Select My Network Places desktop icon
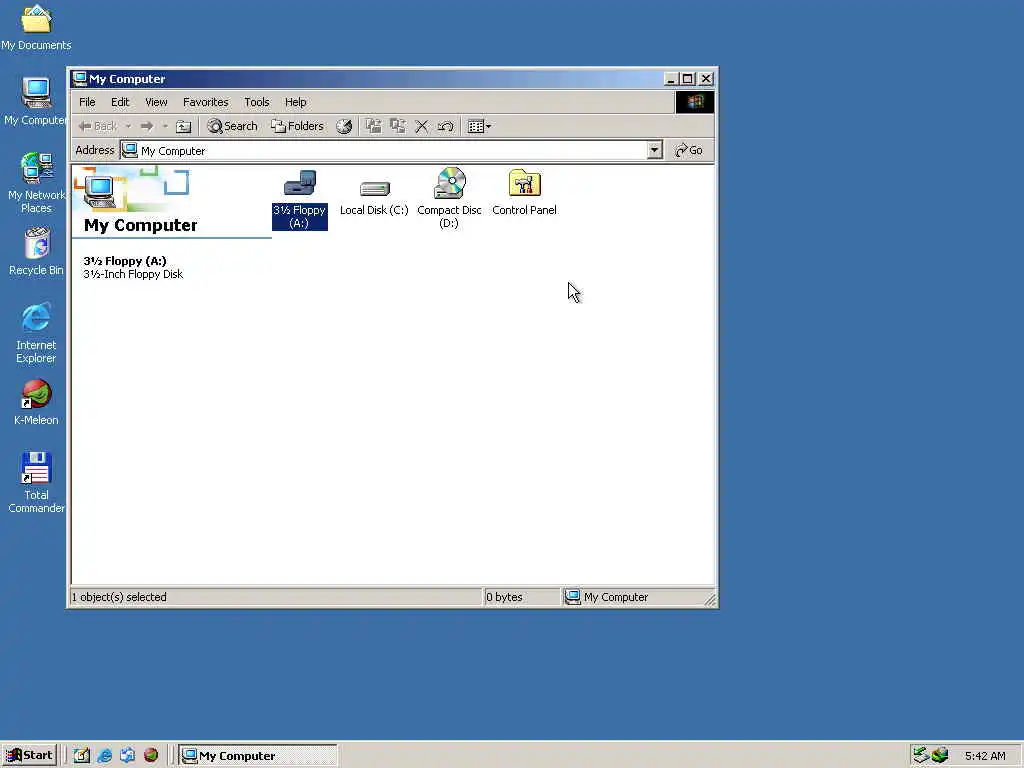1024x768 pixels. [36, 183]
